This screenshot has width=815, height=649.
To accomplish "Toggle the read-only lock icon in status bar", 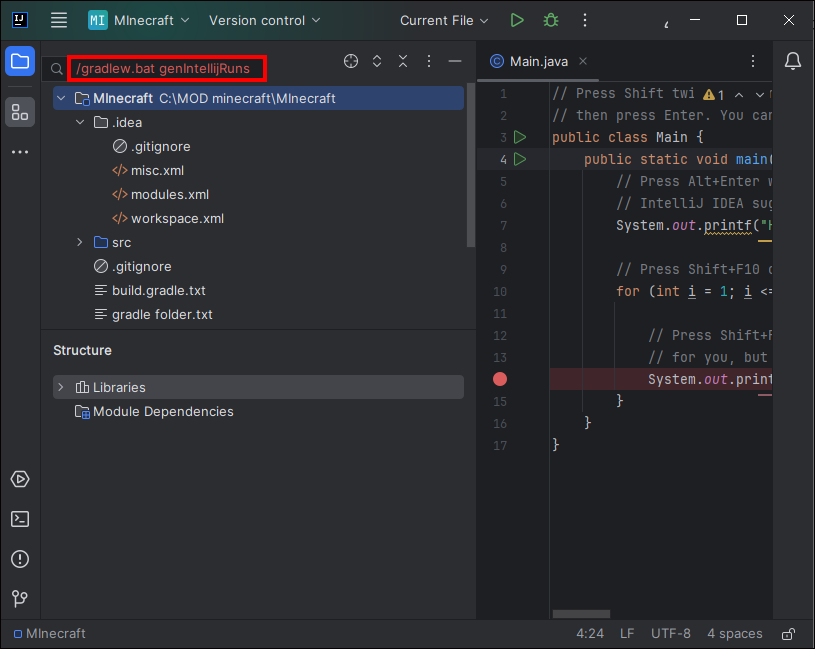I will pos(788,634).
